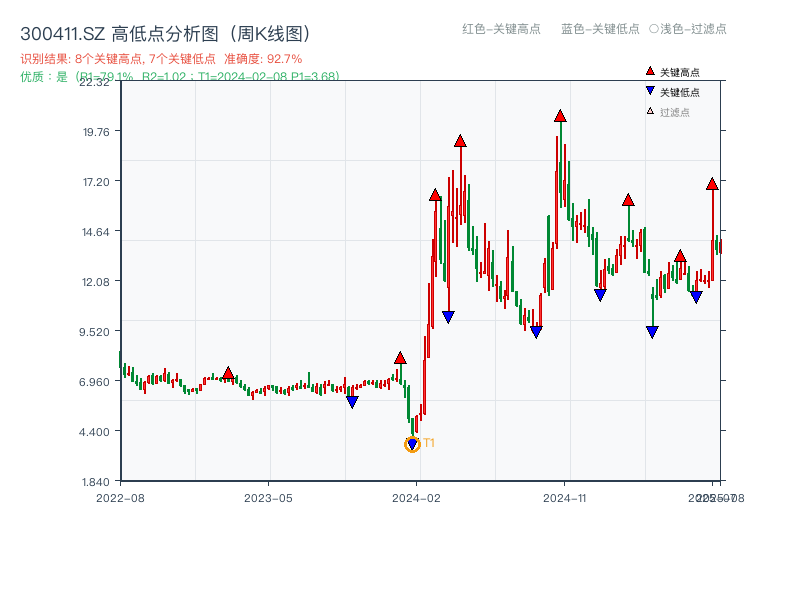Open the 优质 indicator details line
The image size is (800, 600).
150,73
